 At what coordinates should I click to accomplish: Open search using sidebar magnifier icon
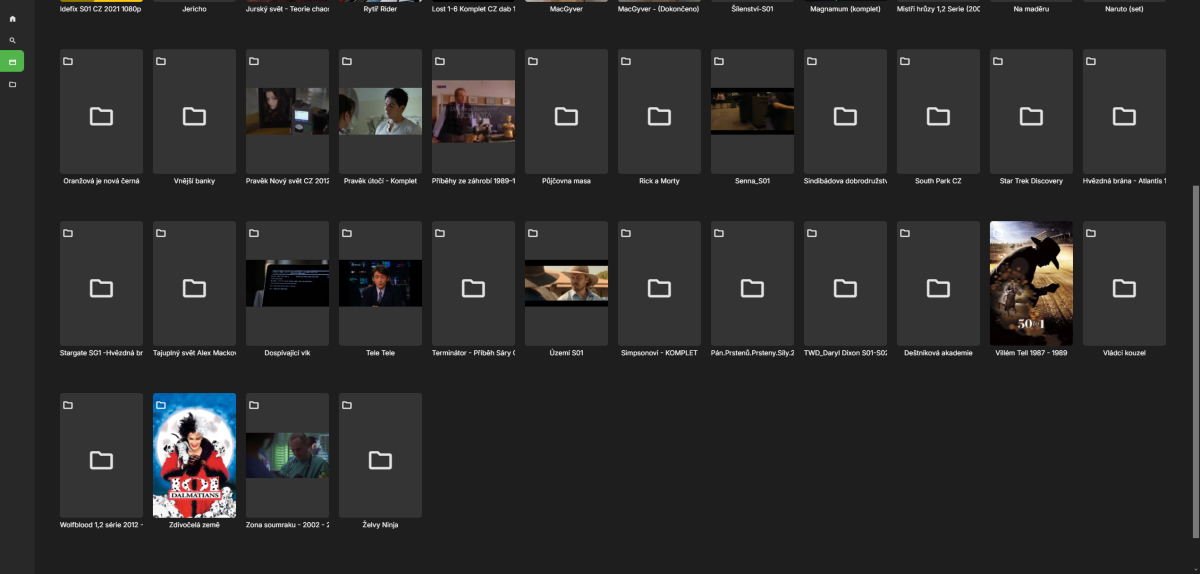click(x=12, y=41)
